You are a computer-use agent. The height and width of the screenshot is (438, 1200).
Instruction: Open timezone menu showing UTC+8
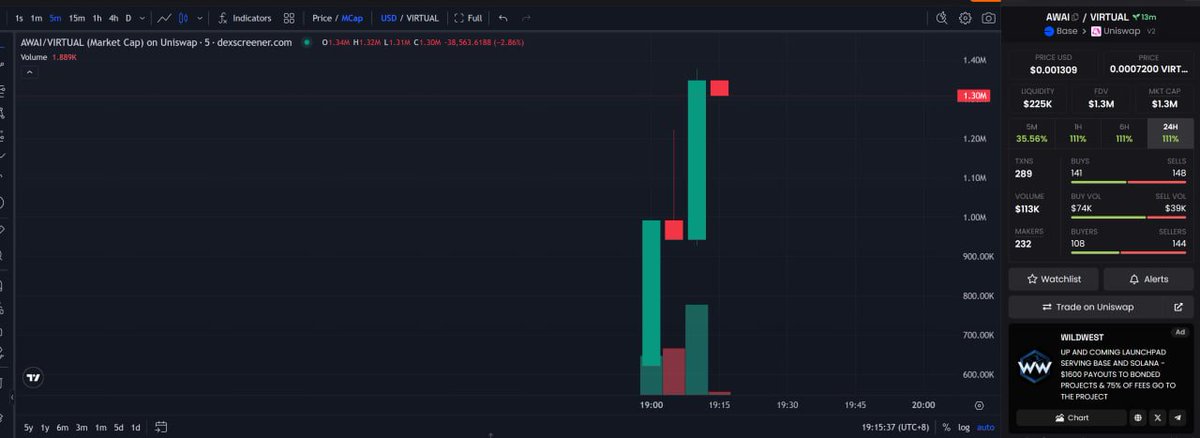coord(894,428)
